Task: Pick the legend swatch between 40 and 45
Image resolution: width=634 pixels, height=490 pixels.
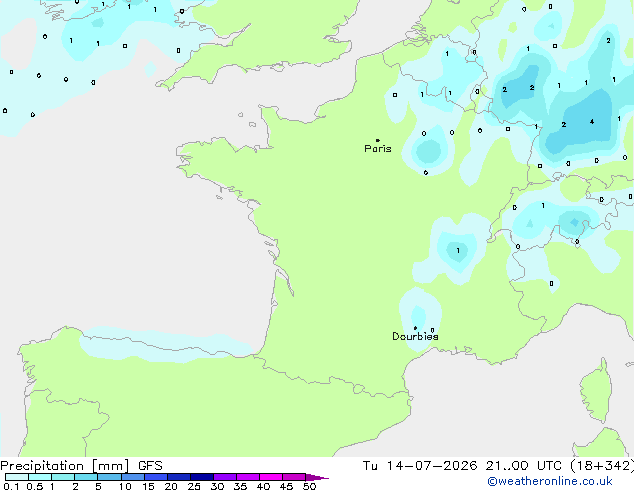Action: [x=271, y=477]
